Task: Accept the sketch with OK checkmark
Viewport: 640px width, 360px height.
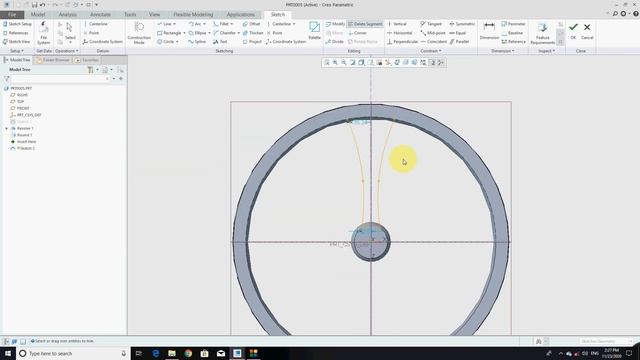Action: pos(573,31)
